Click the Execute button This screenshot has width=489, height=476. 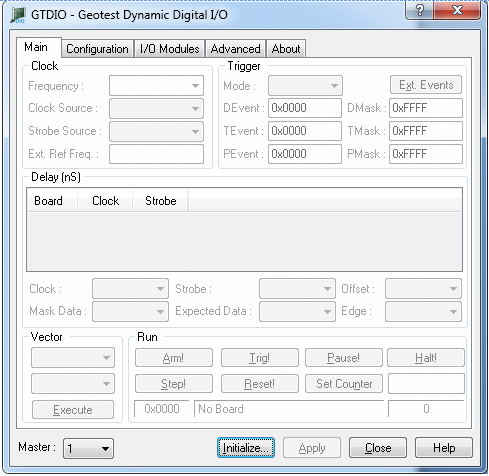click(73, 409)
